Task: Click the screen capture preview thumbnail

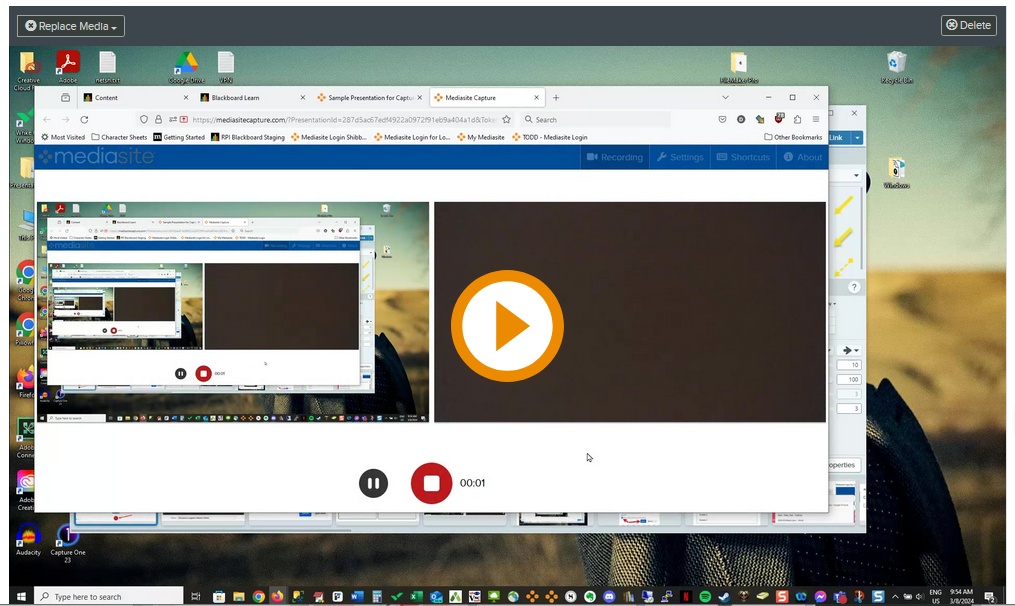Action: pos(233,312)
